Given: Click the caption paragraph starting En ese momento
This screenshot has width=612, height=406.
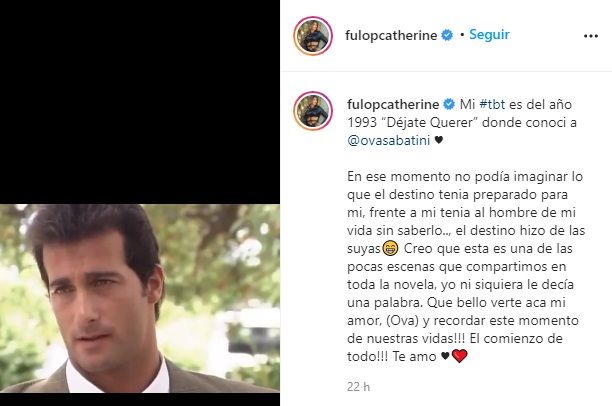Looking at the screenshot, I should point(466,266).
